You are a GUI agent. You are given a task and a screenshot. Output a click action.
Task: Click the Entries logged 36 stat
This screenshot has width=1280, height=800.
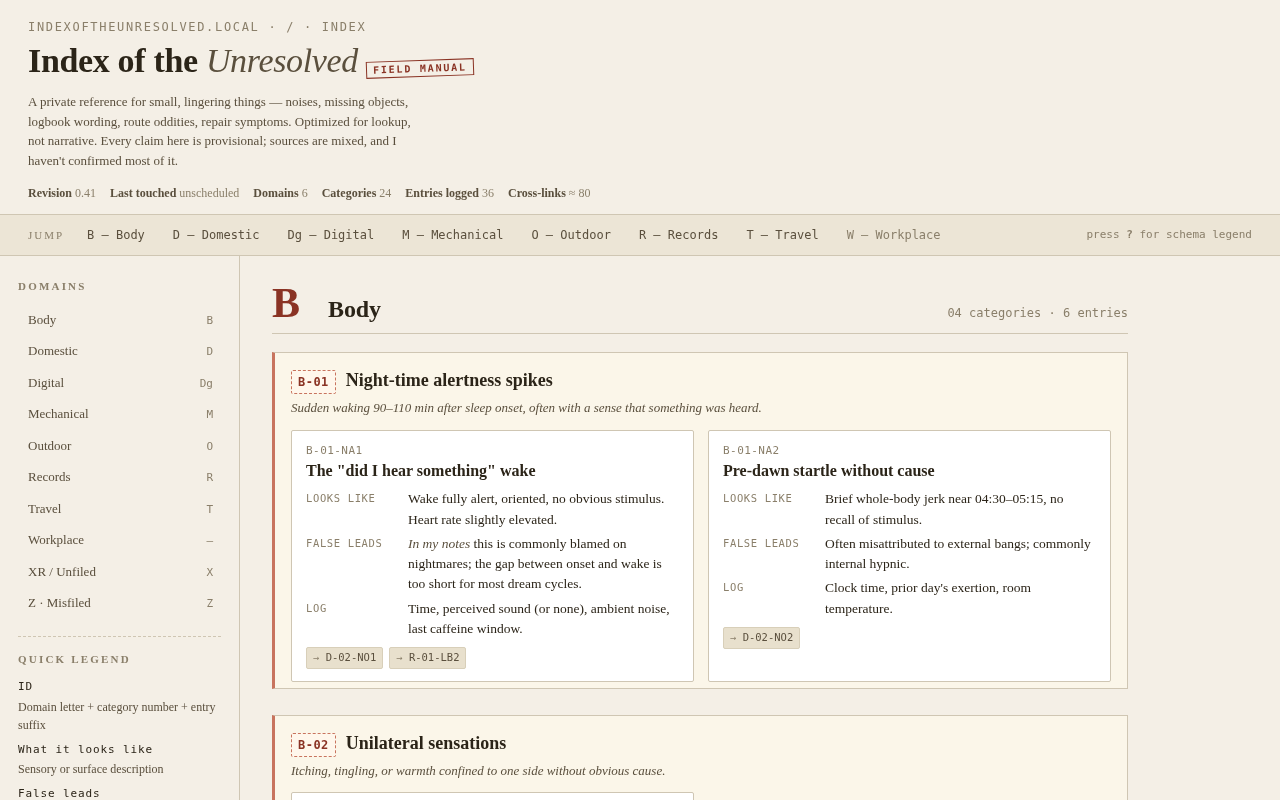point(449,193)
